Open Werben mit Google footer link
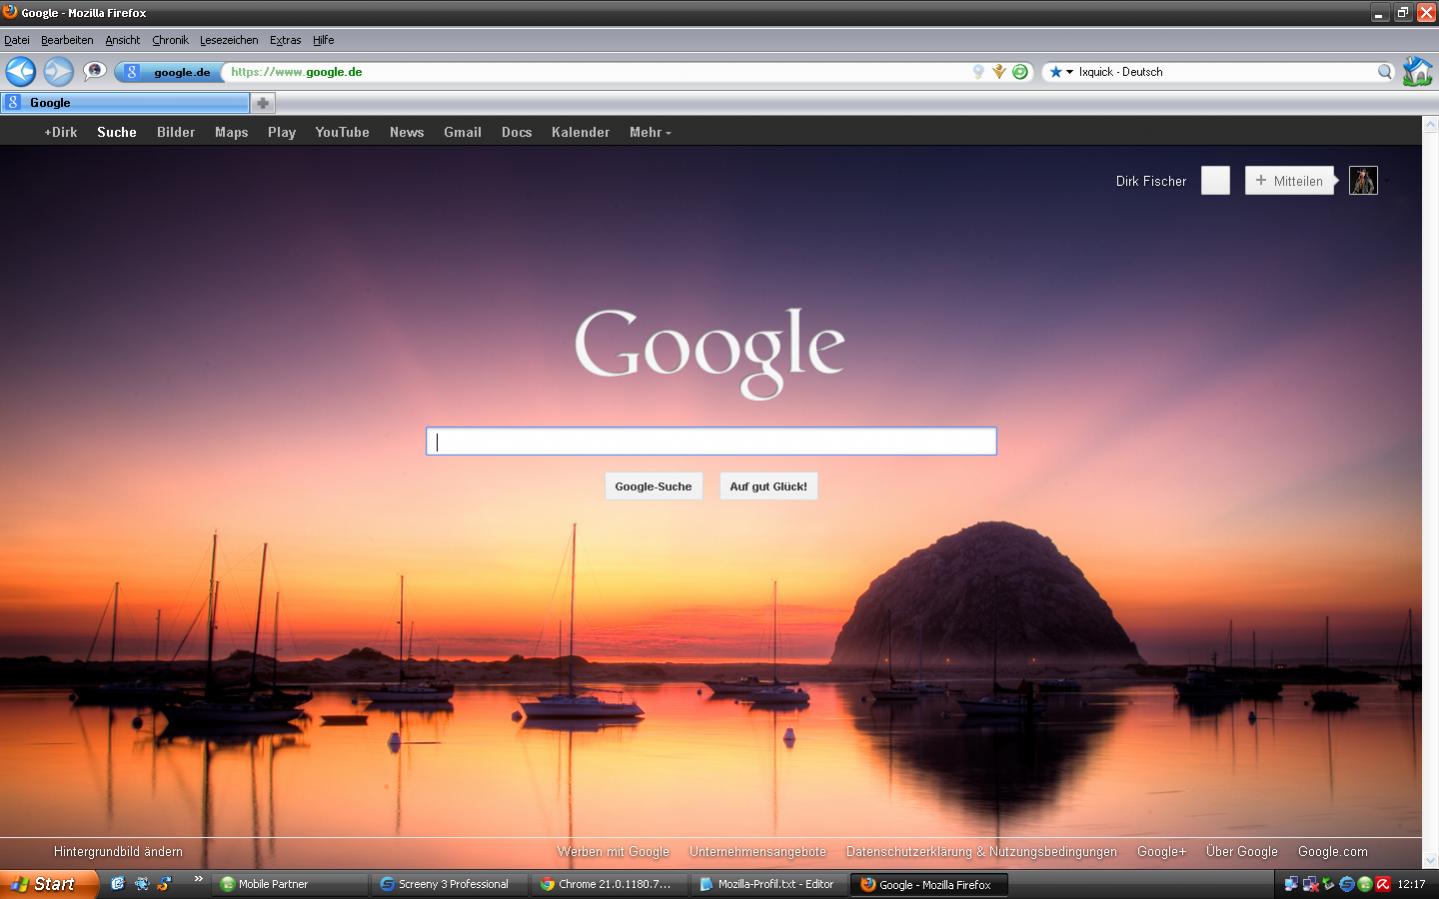The height and width of the screenshot is (899, 1439). point(613,852)
